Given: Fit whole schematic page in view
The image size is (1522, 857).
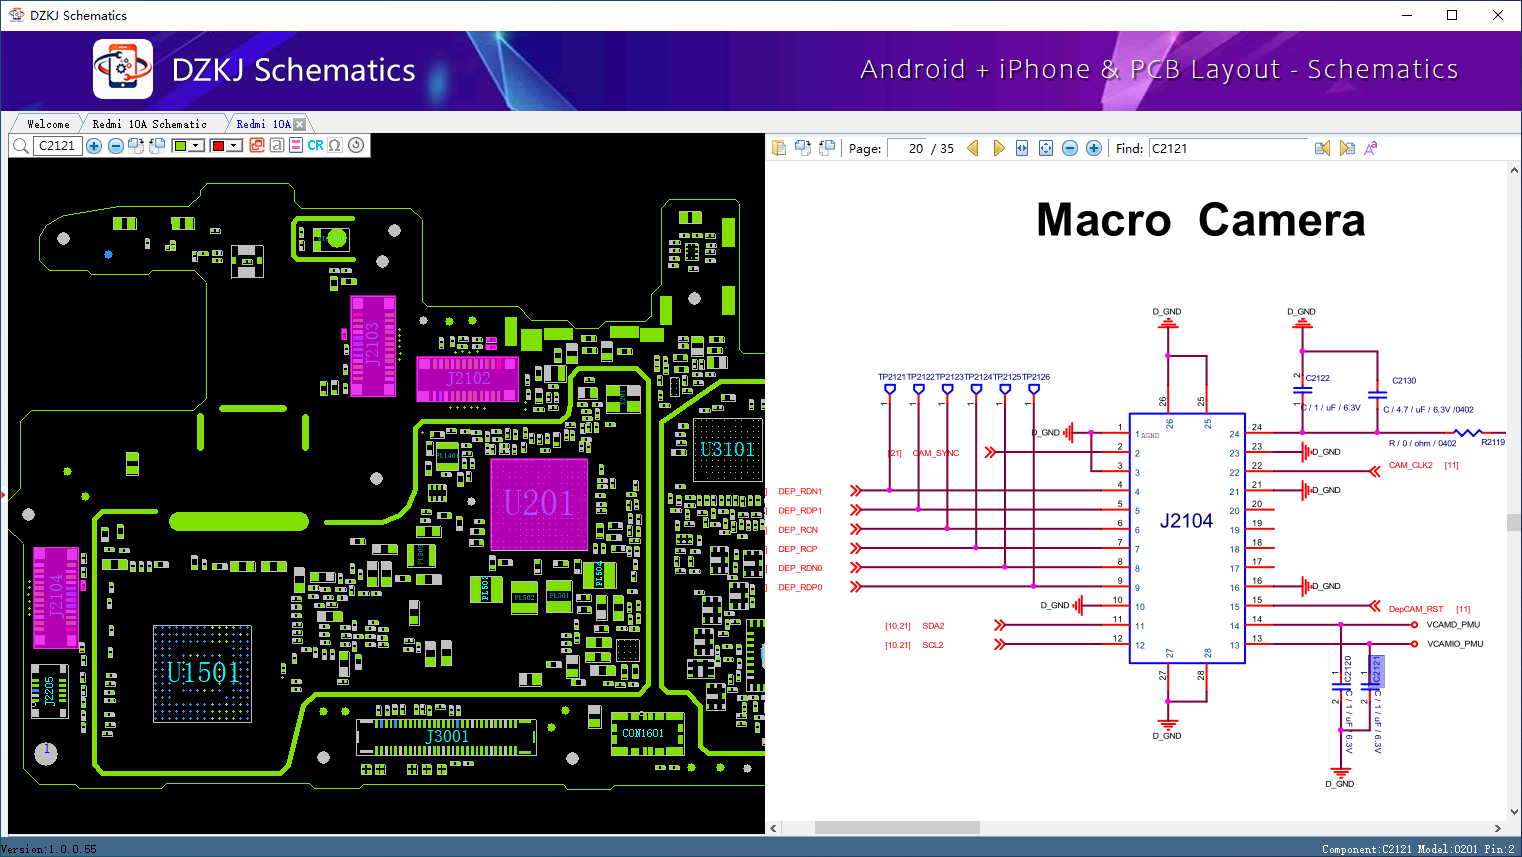Looking at the screenshot, I should coord(1046,148).
